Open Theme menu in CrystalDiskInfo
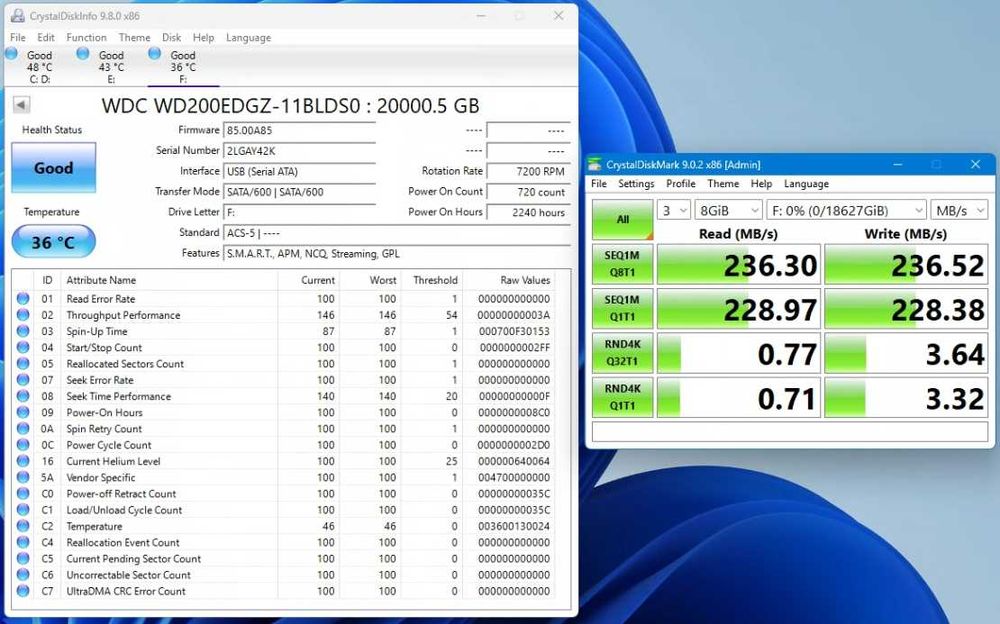 click(134, 38)
